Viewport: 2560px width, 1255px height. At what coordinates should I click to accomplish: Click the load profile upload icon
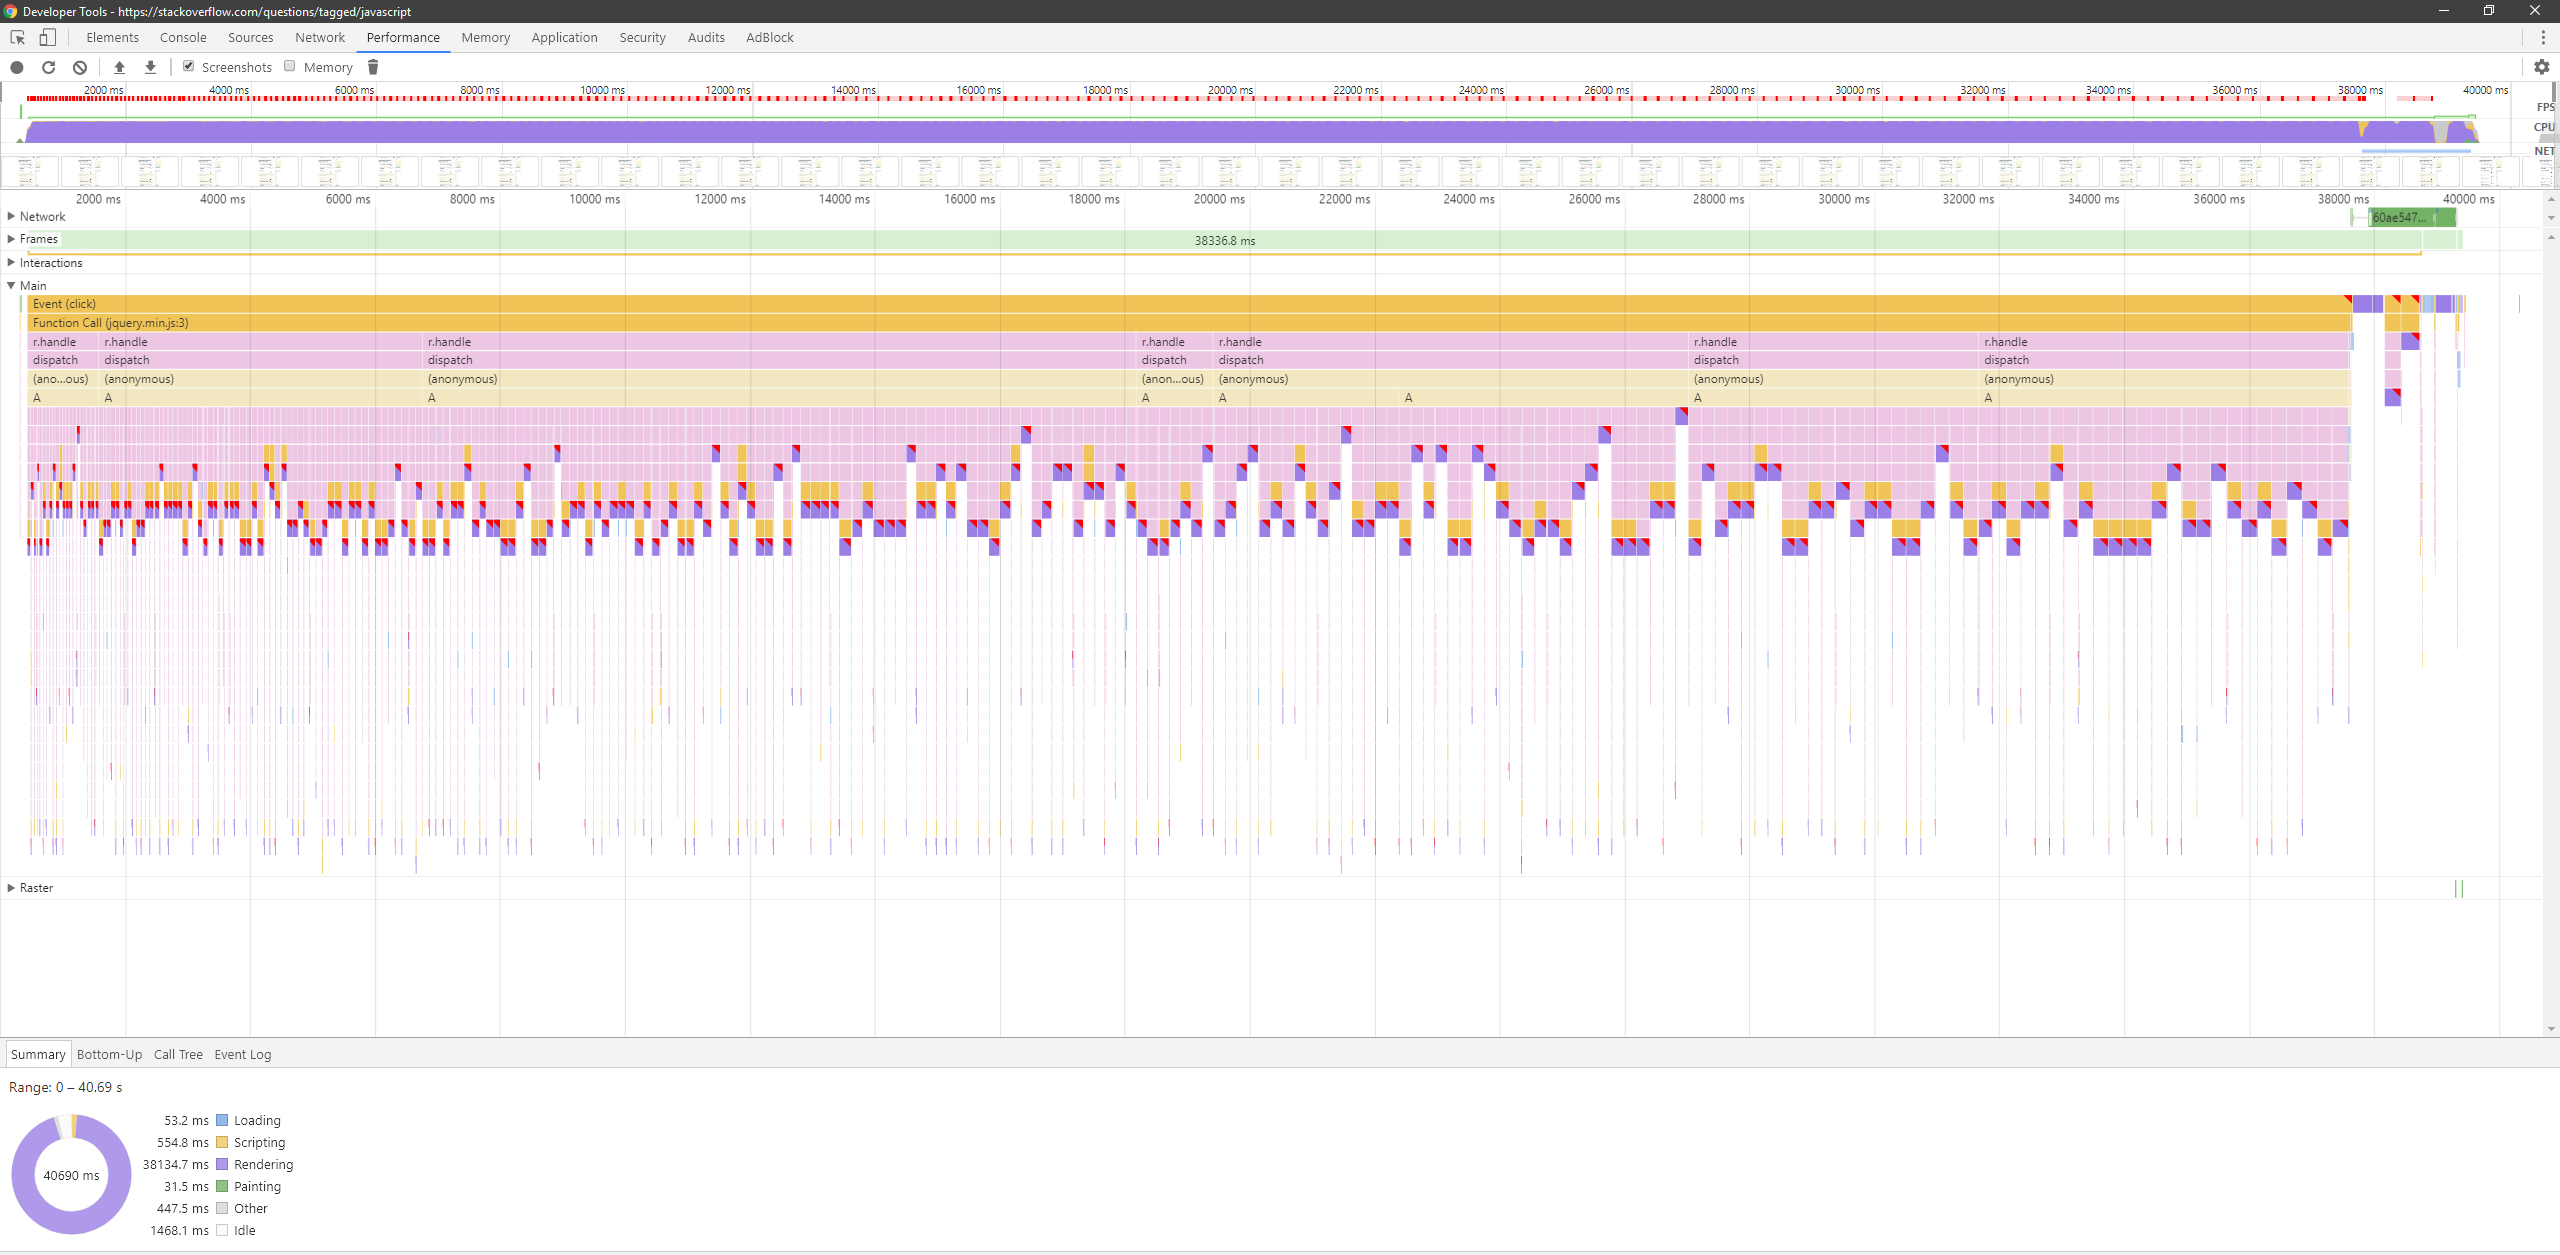click(119, 67)
